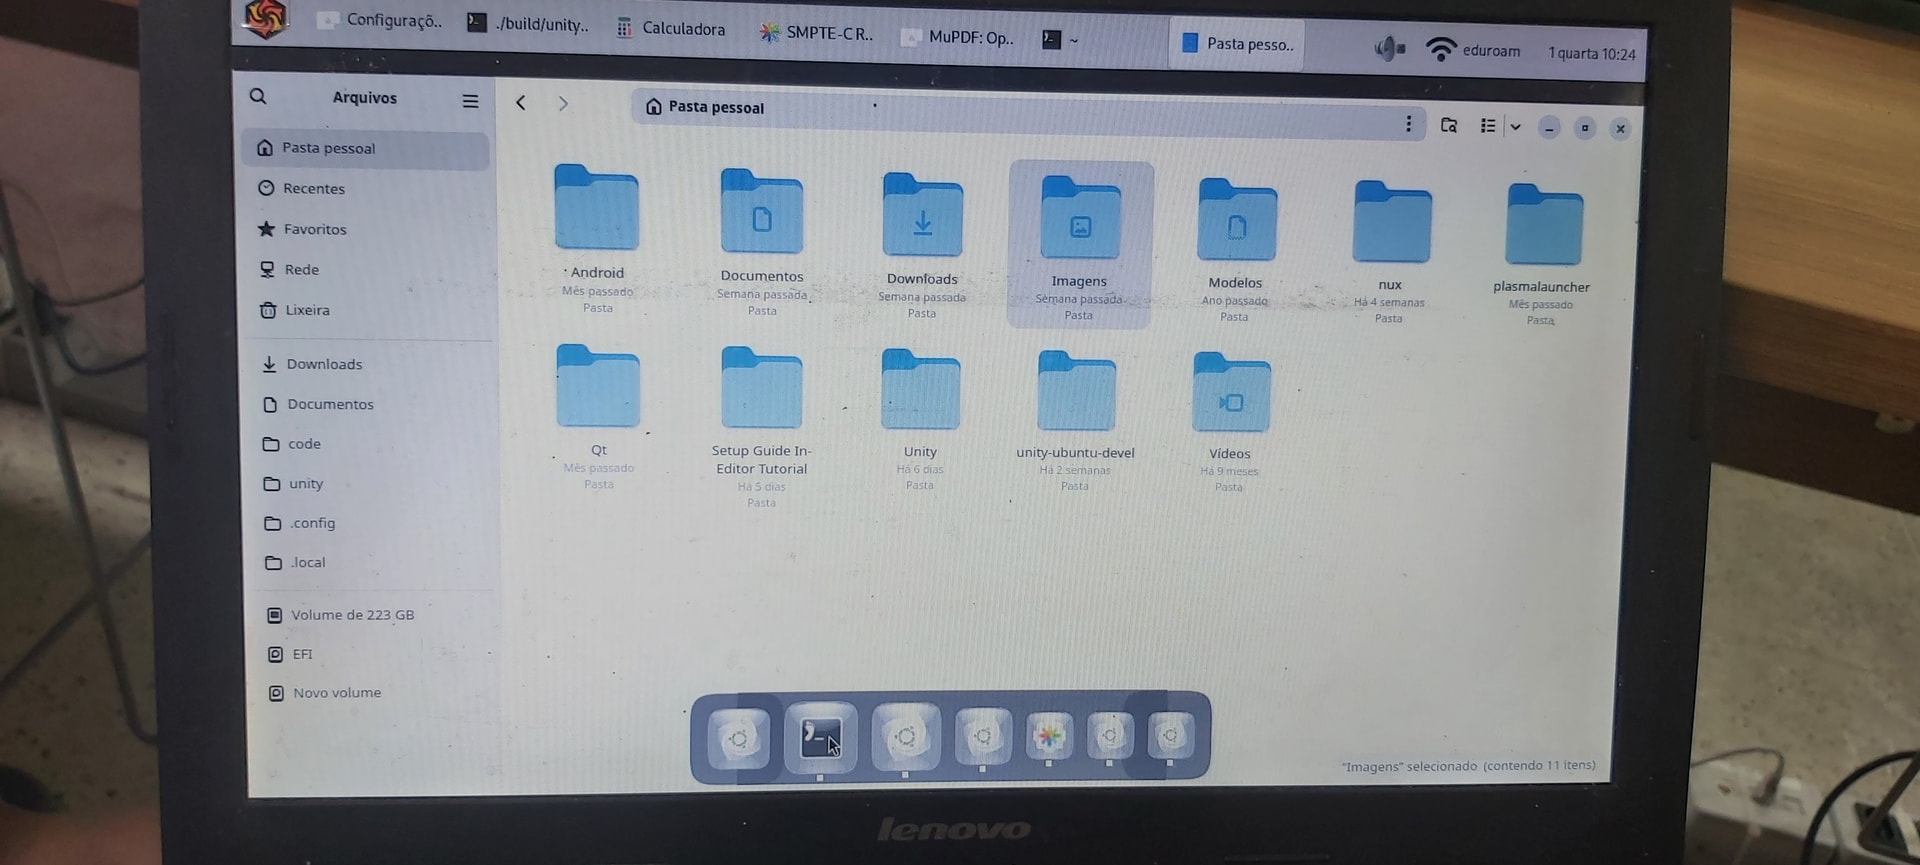1920x865 pixels.
Task: Click the volume speaker icon in top panel
Action: 1388,48
